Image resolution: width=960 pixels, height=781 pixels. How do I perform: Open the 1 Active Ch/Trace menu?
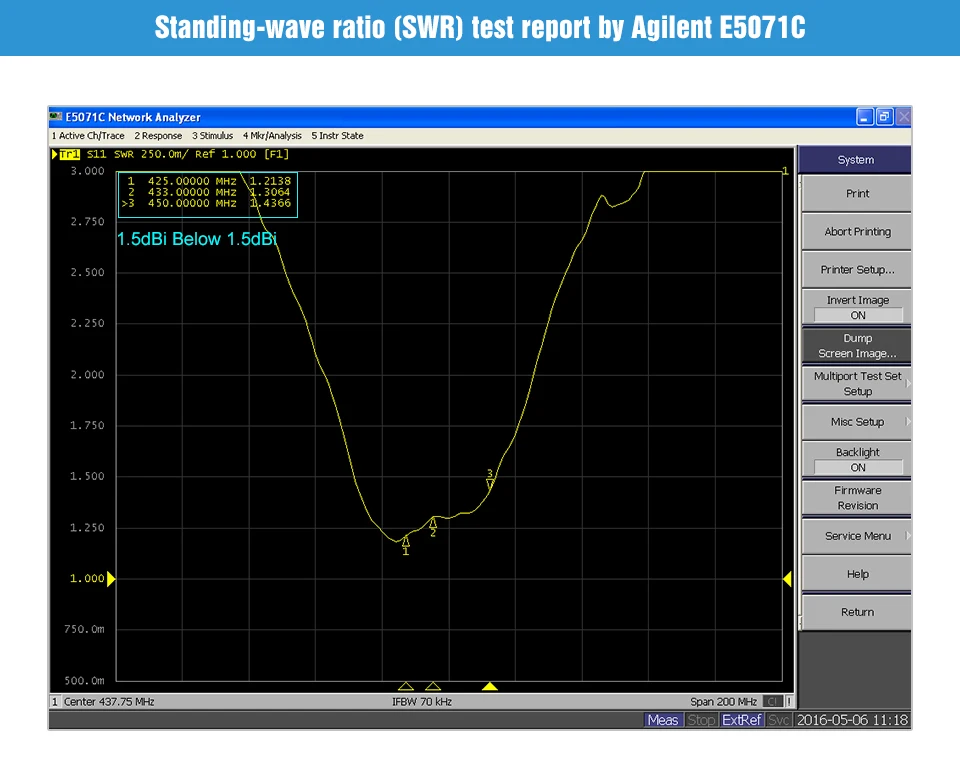[88, 136]
